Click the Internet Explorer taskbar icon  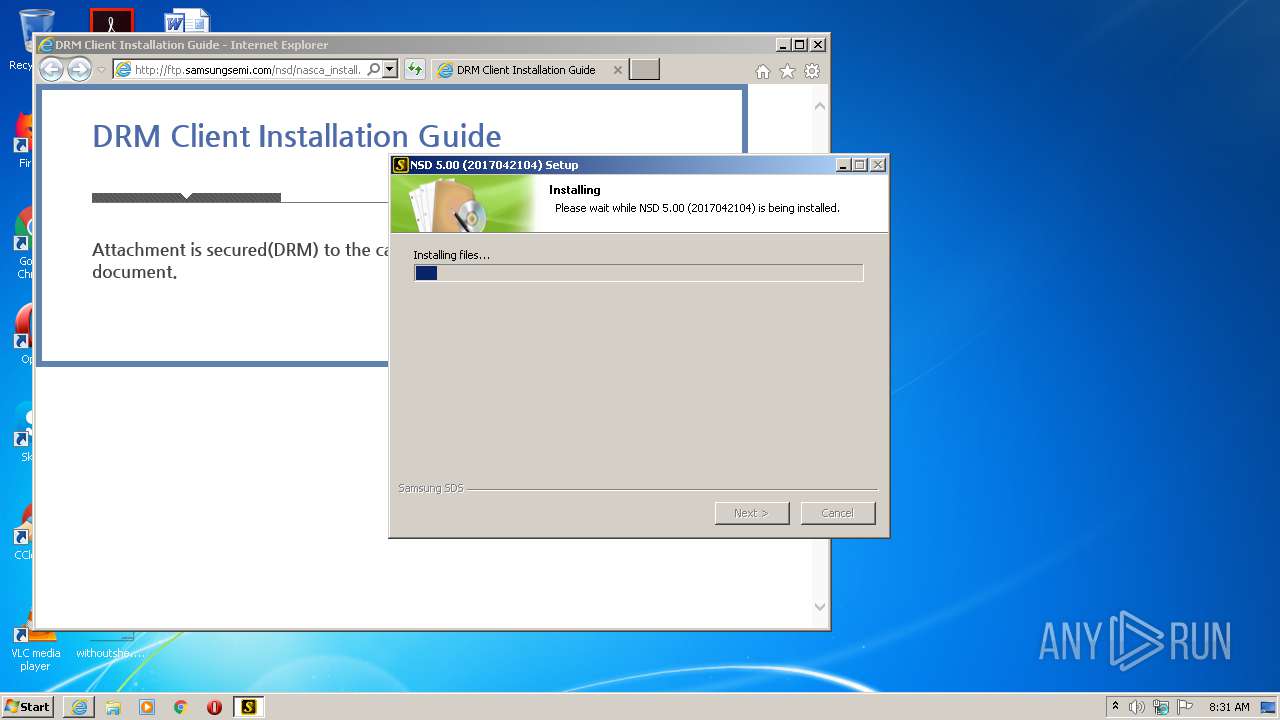[79, 707]
